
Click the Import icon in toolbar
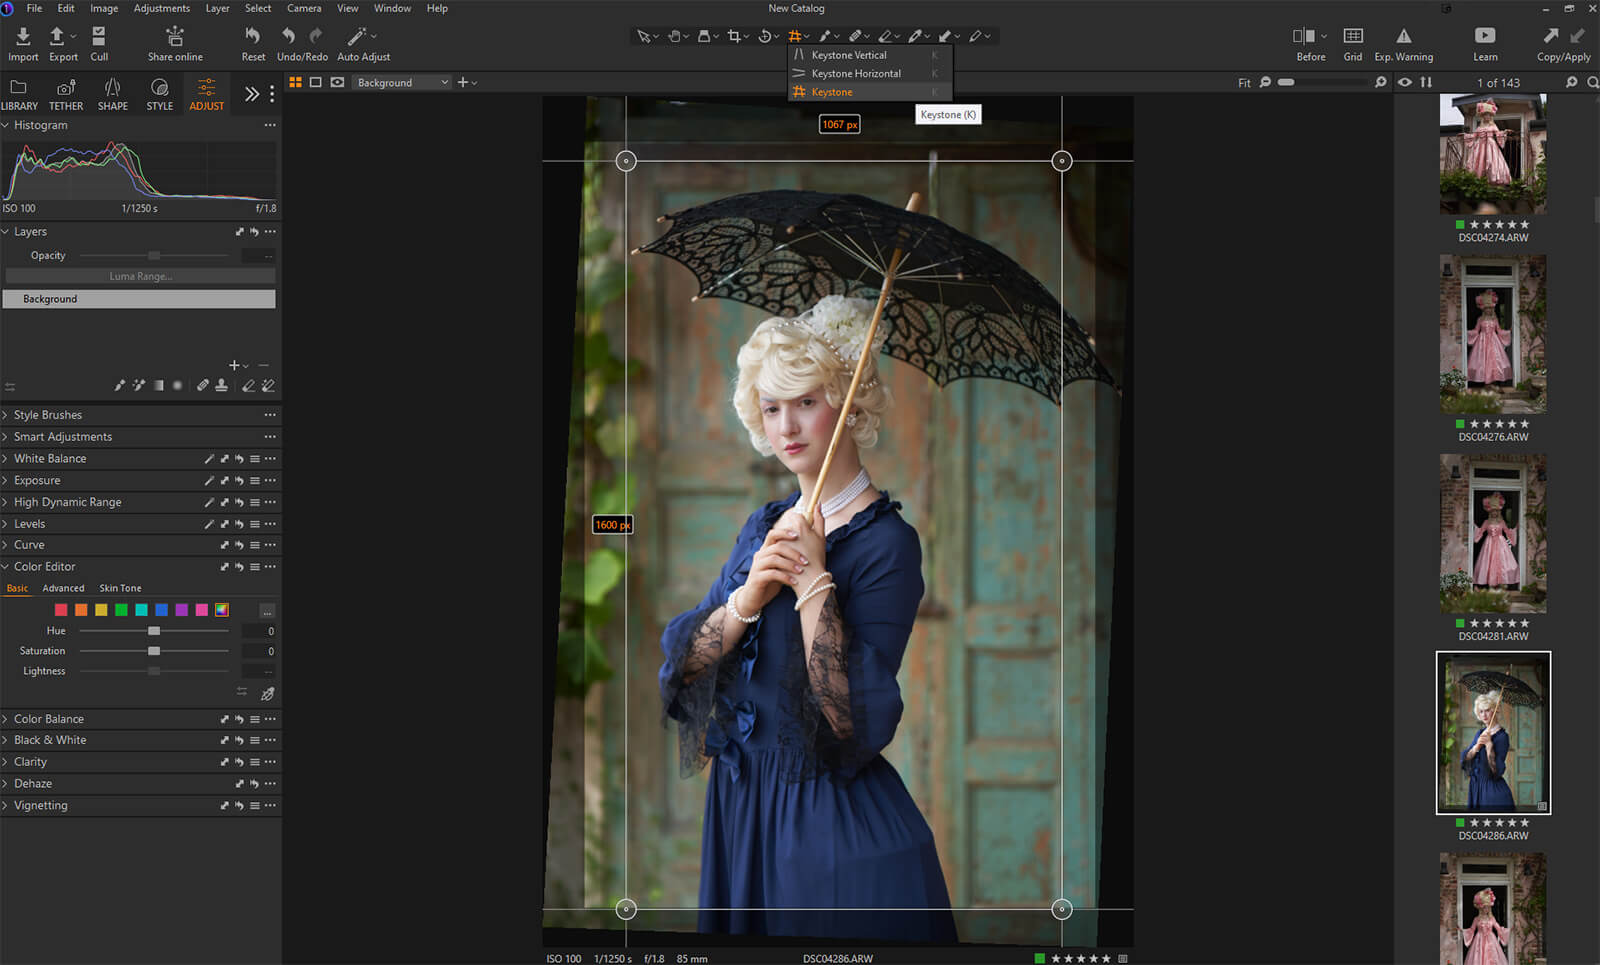coord(23,37)
